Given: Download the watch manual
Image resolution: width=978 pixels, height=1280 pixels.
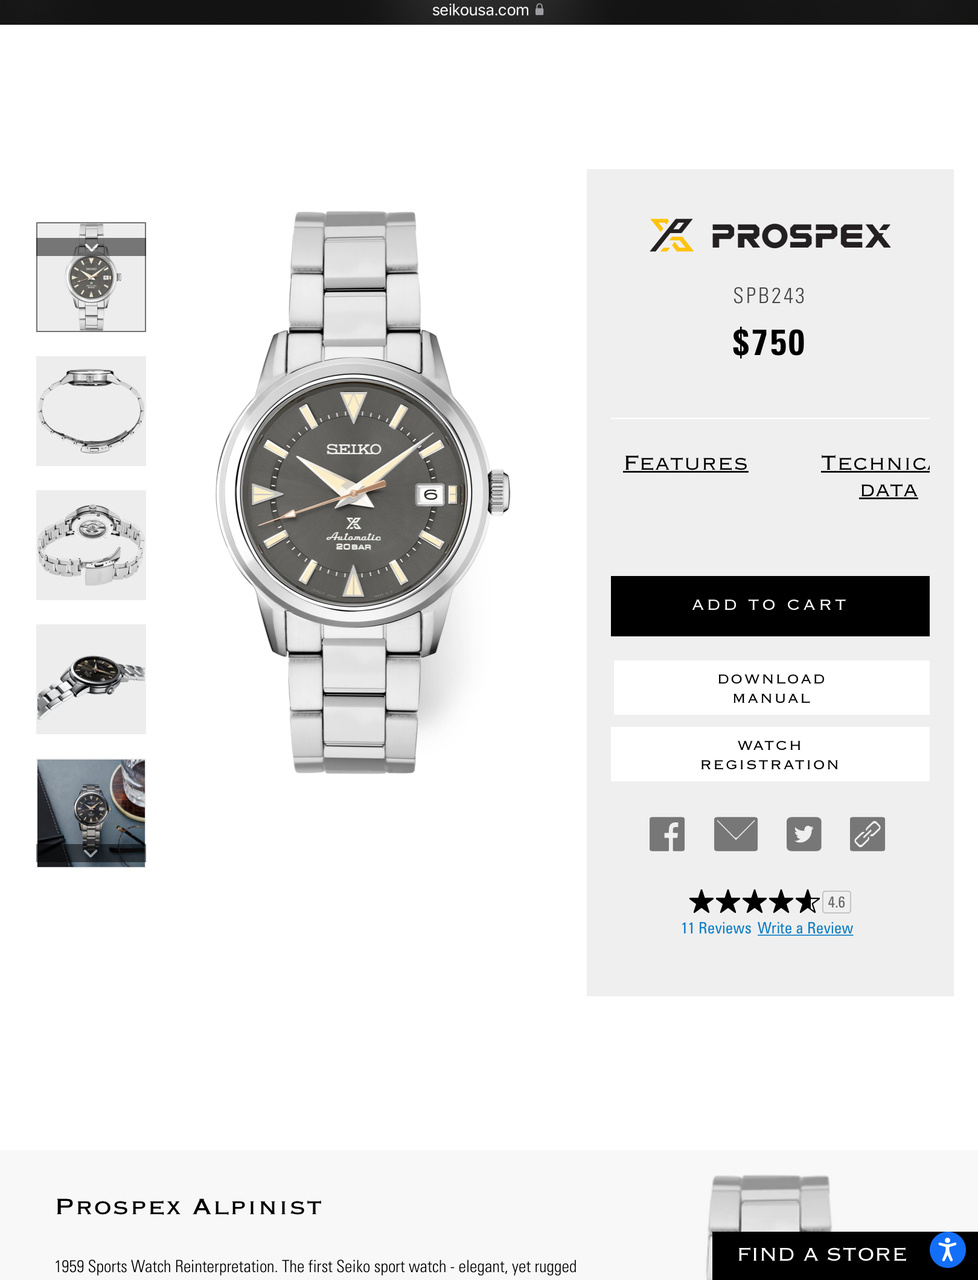Looking at the screenshot, I should [771, 688].
